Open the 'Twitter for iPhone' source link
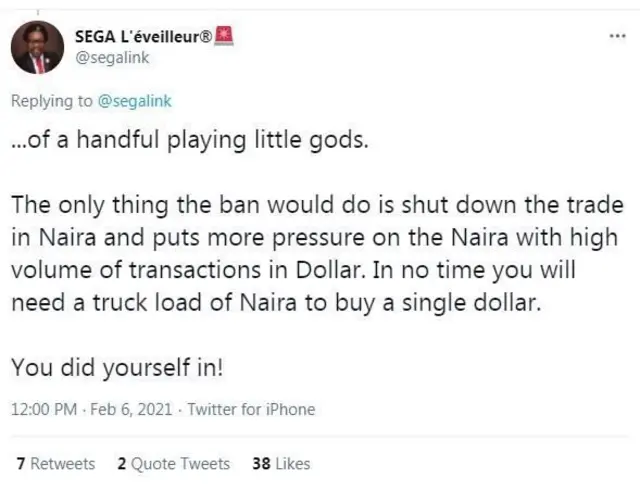The image size is (640, 490). [251, 409]
